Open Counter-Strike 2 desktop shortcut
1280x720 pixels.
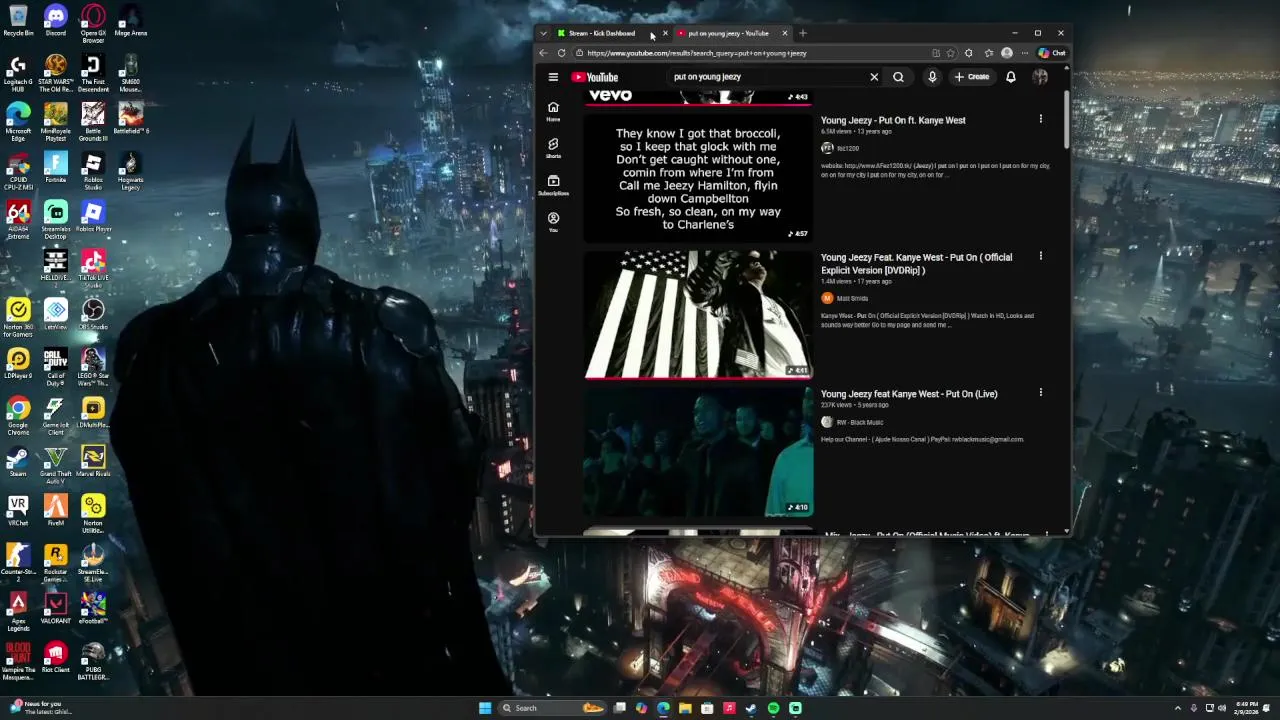(x=18, y=562)
